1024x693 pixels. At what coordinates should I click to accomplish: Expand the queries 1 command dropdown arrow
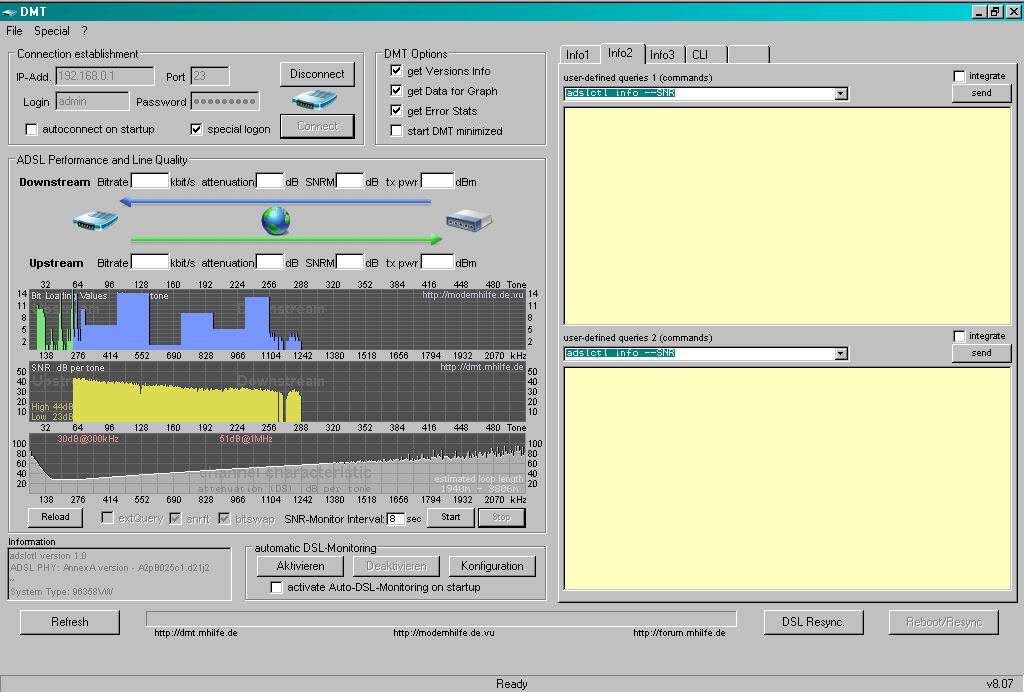tap(841, 93)
